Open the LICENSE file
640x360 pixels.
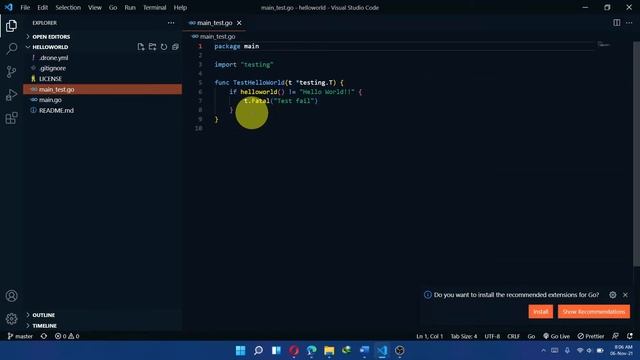click(102, 79)
